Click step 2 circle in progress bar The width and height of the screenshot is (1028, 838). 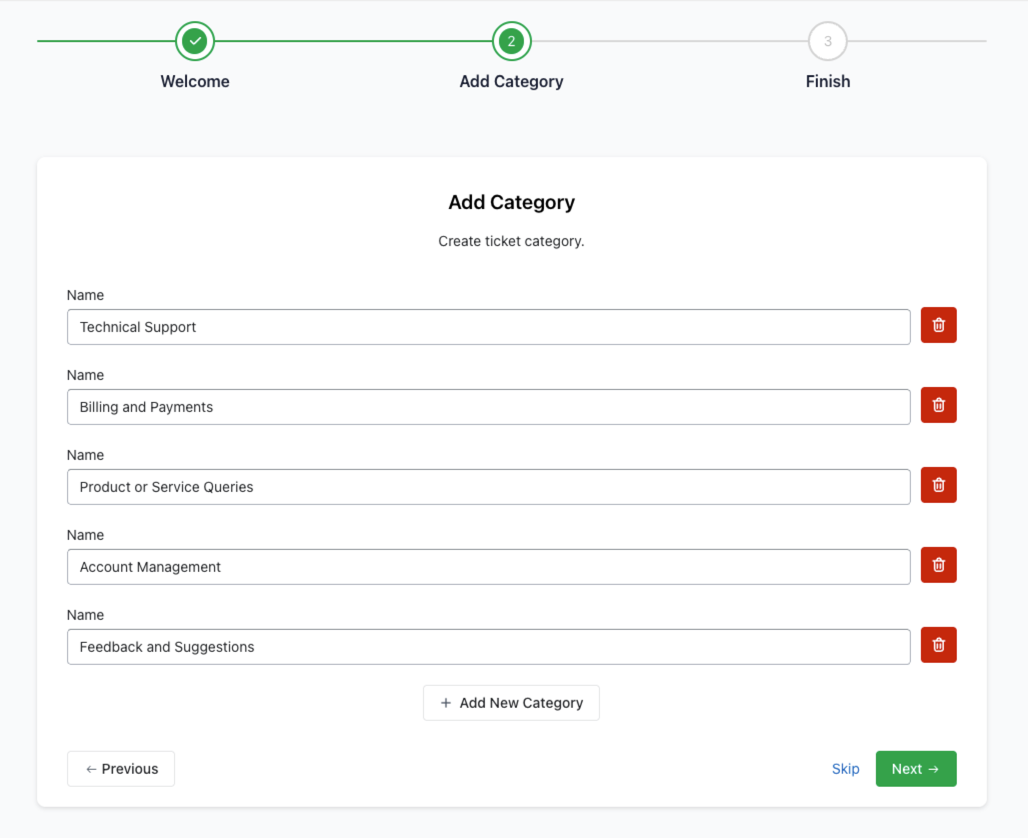tap(511, 41)
